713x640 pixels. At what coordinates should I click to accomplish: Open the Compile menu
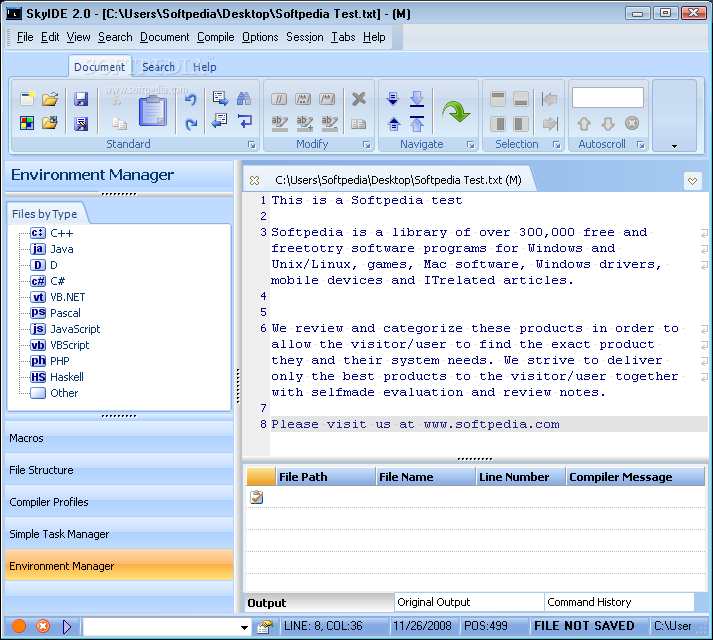(216, 37)
